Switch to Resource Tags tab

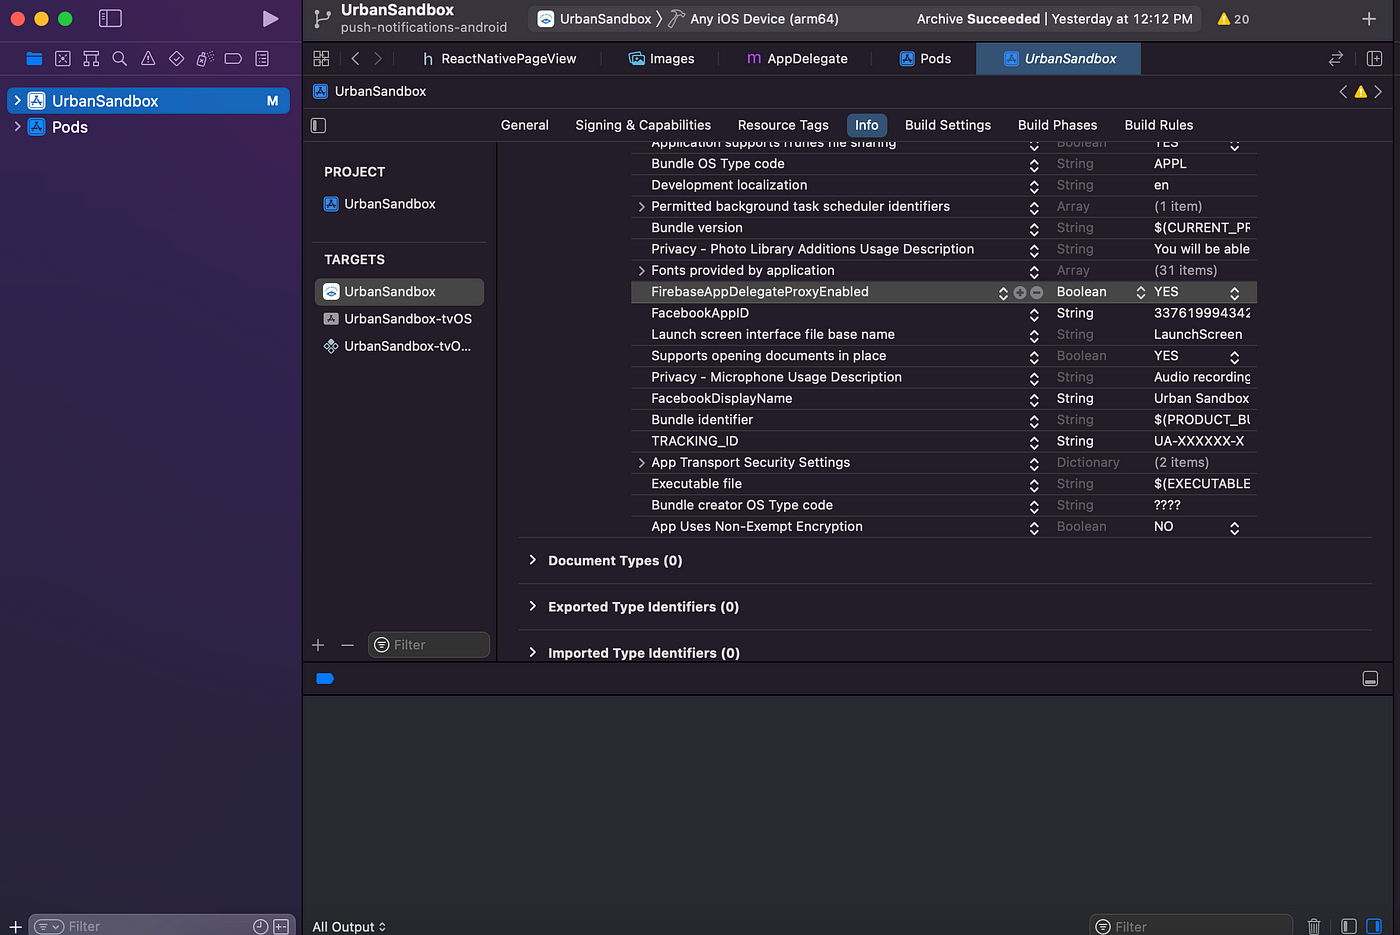pyautogui.click(x=783, y=125)
